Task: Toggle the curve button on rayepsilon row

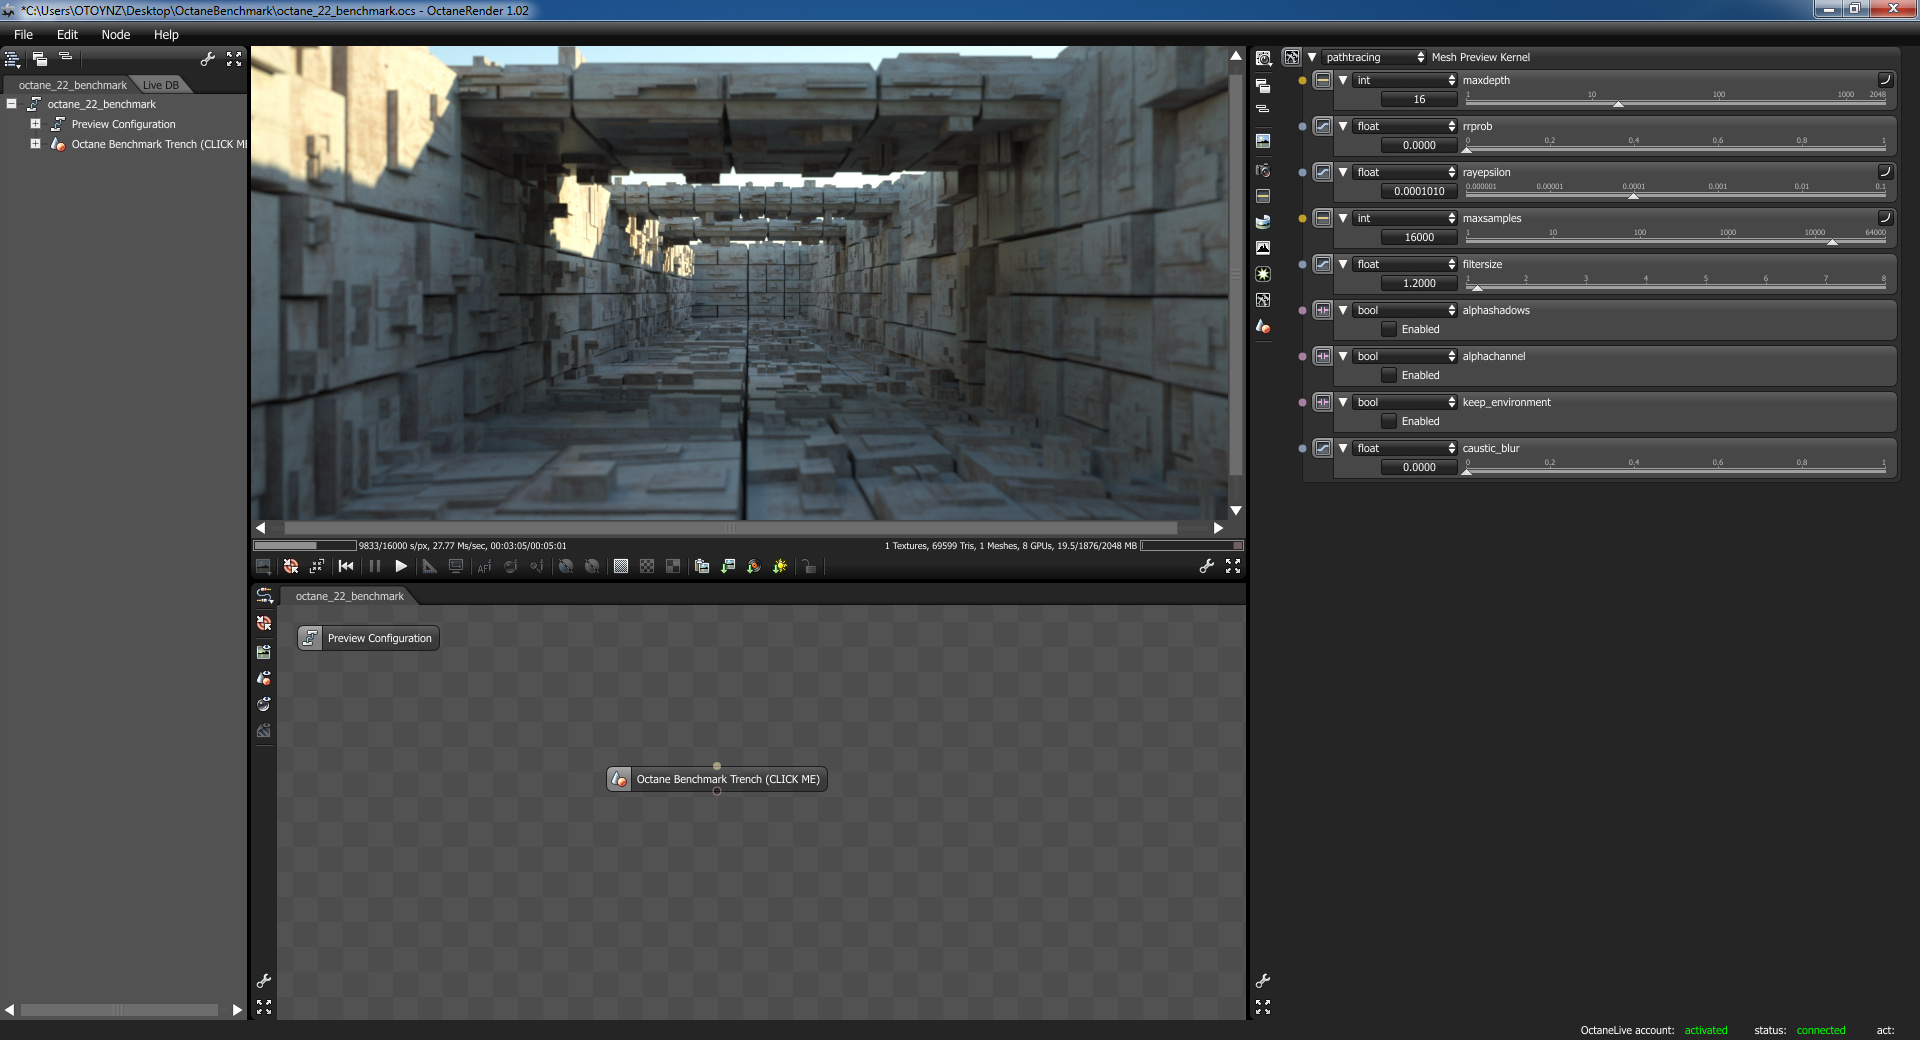Action: 1885,172
